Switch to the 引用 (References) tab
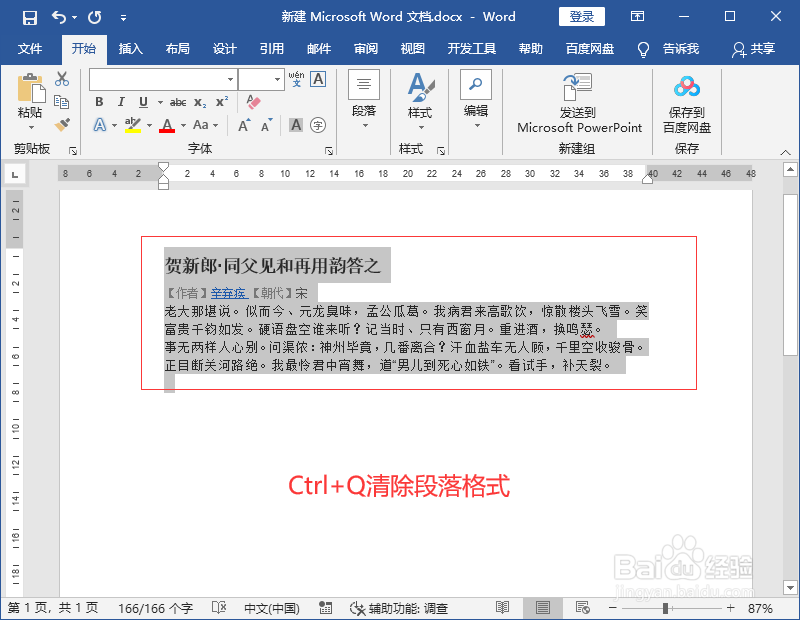This screenshot has height=620, width=800. point(271,49)
